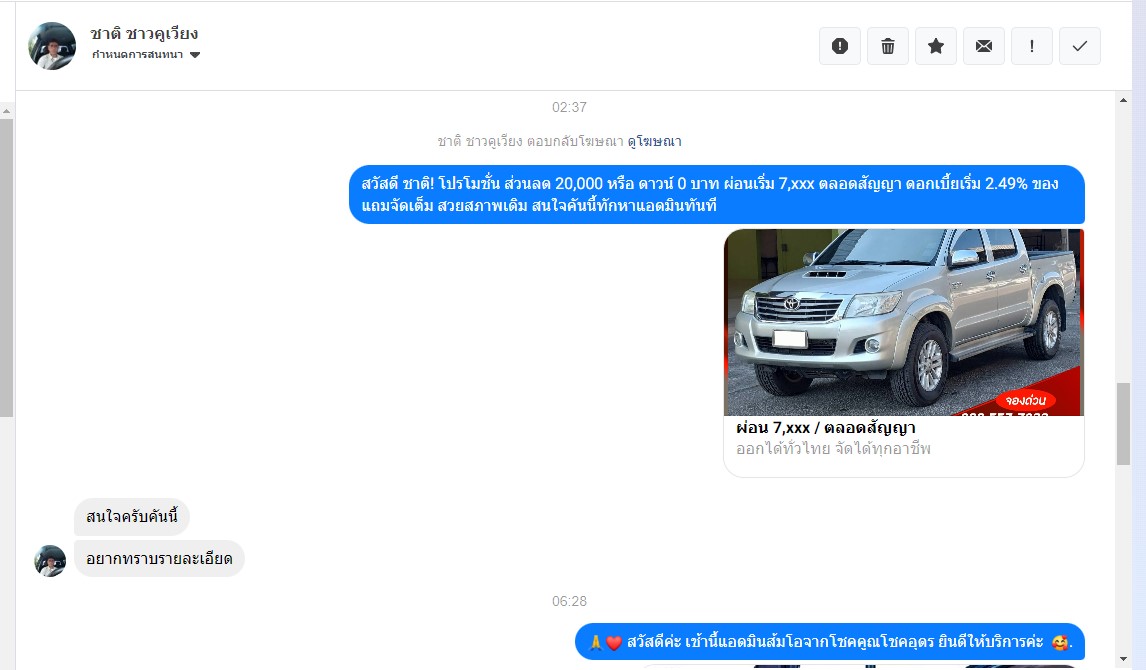This screenshot has width=1146, height=670.
Task: Click timestamp 02:37
Action: (569, 107)
